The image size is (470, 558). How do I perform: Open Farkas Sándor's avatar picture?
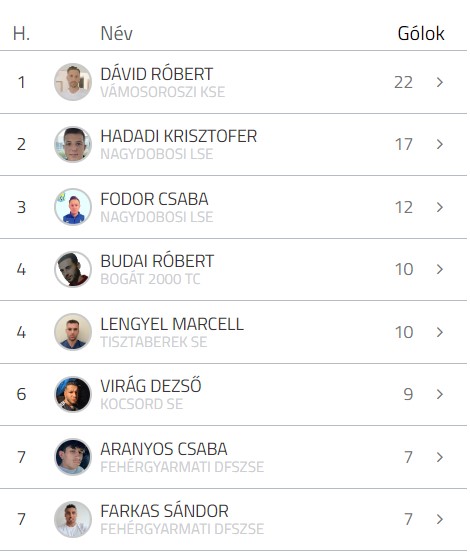pos(73,519)
